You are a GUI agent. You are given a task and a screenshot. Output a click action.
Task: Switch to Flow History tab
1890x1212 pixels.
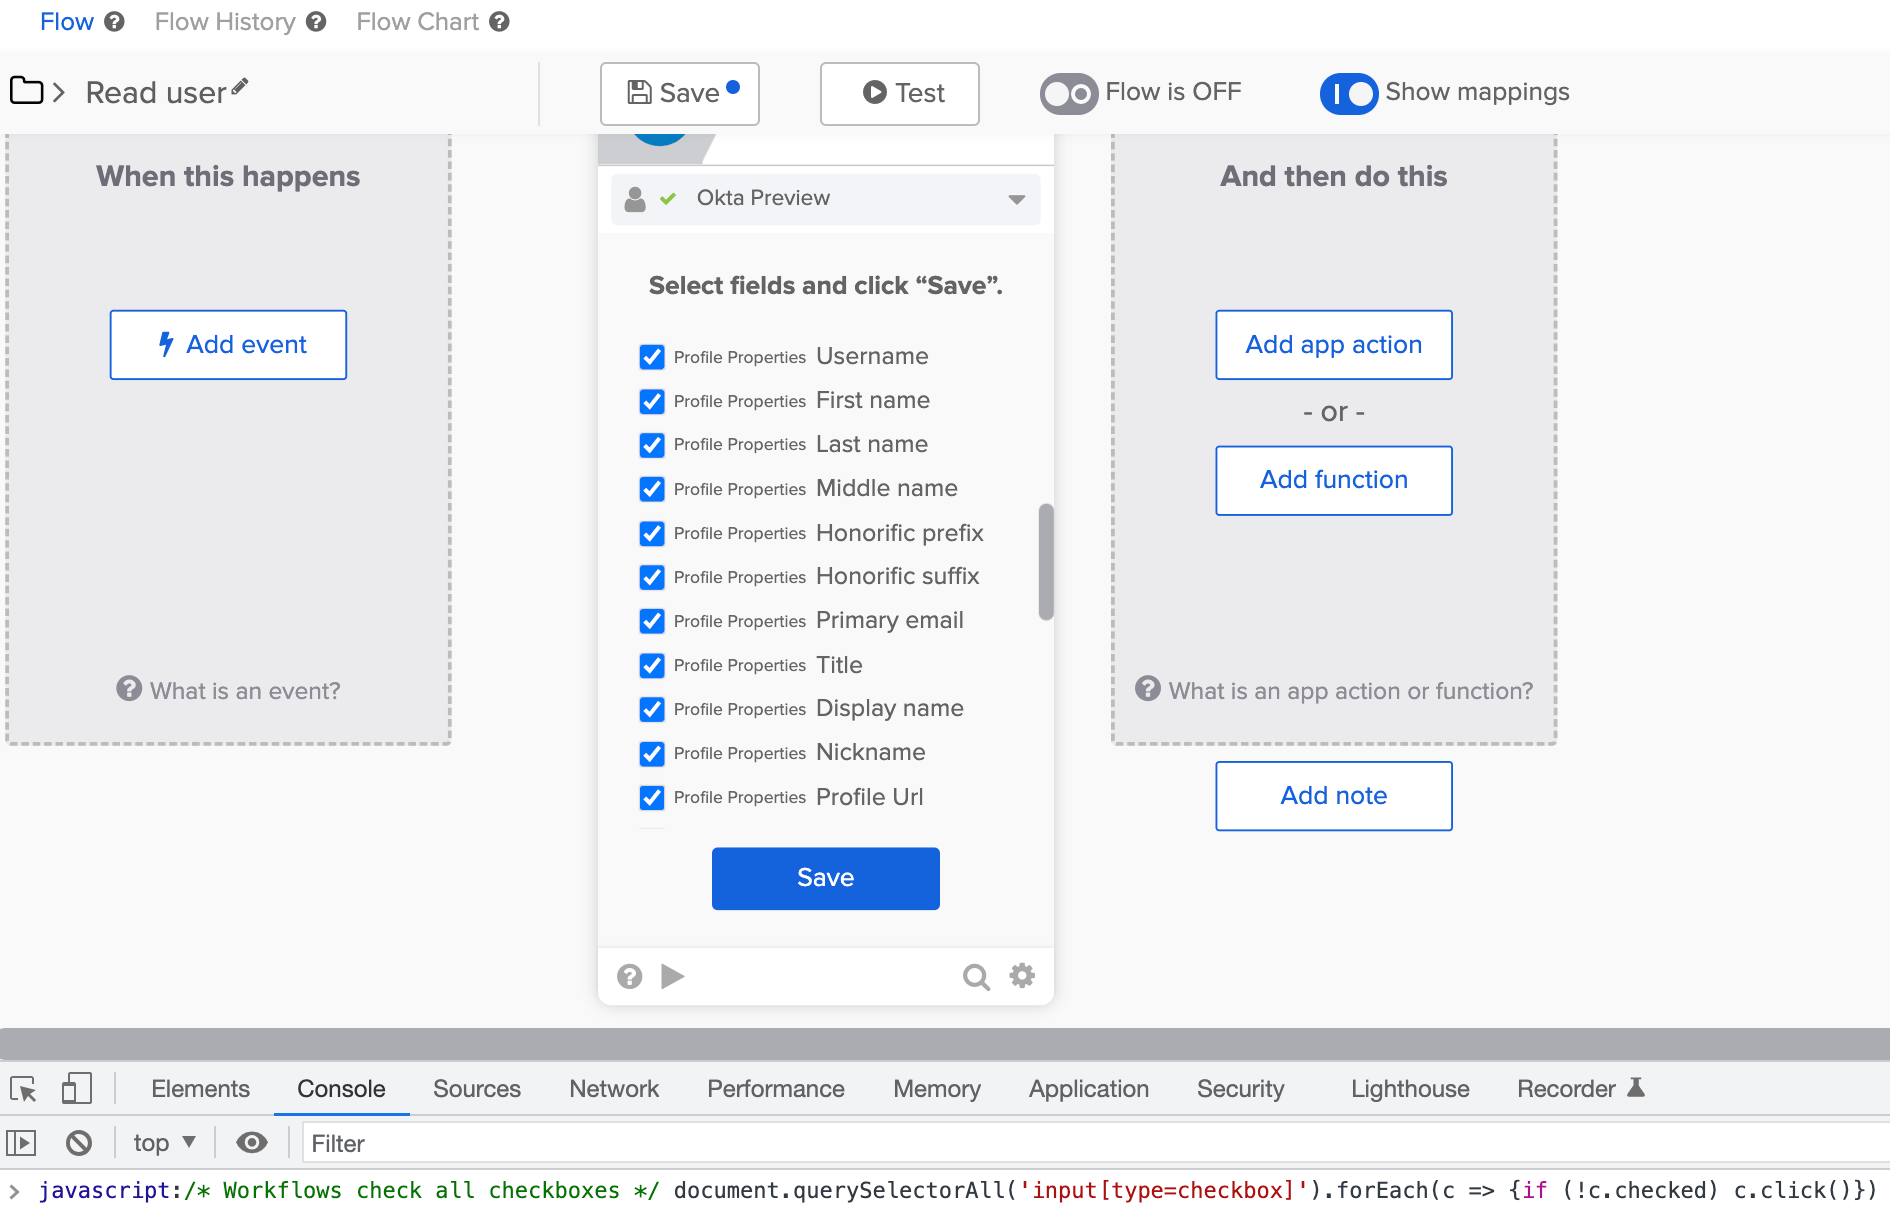click(225, 22)
